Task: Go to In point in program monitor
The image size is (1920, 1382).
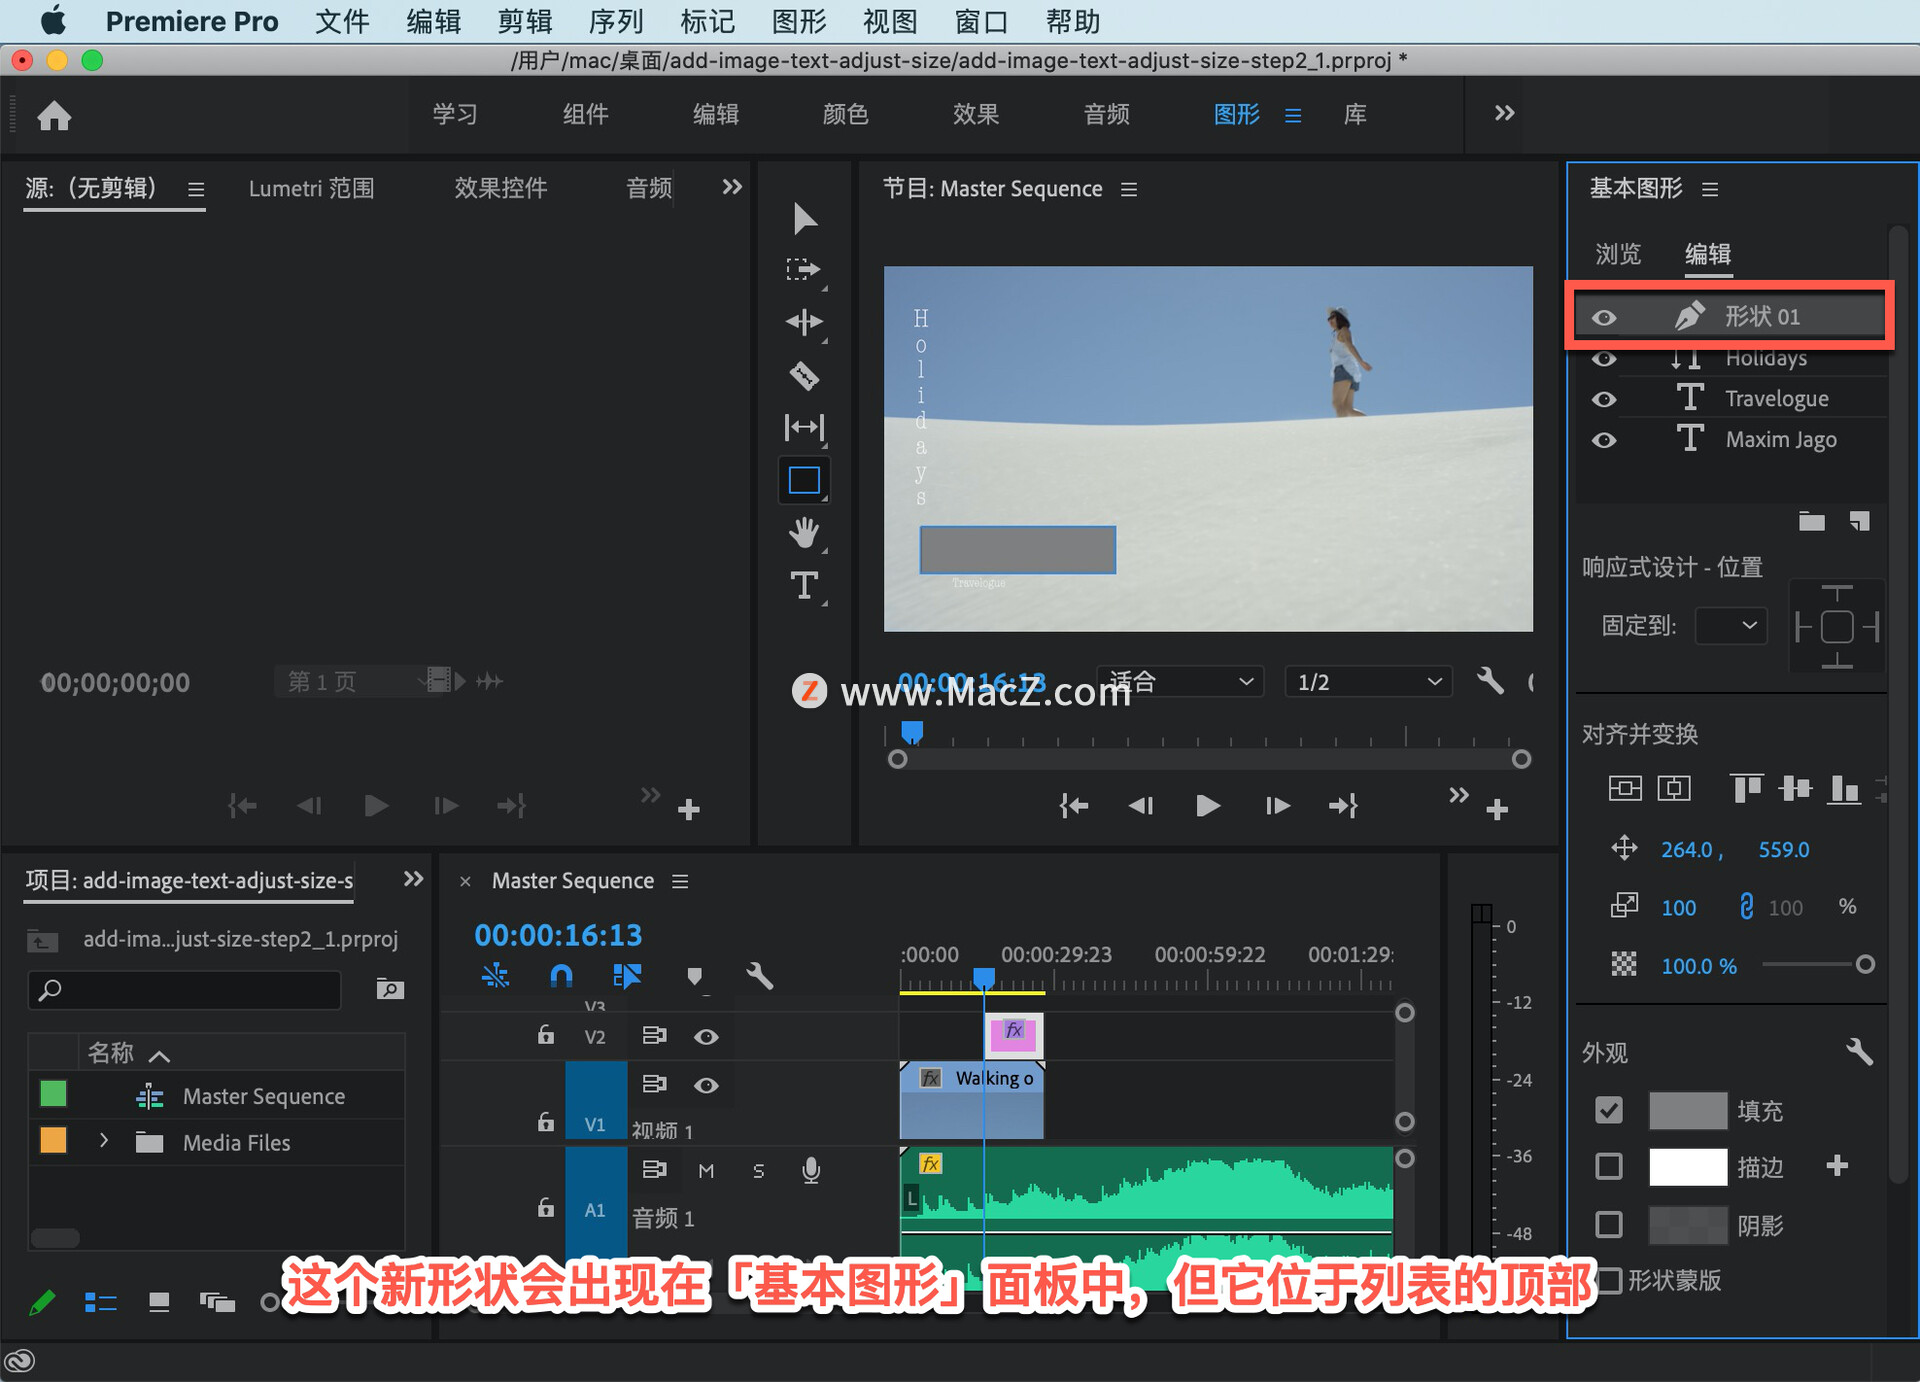Action: [x=1074, y=805]
